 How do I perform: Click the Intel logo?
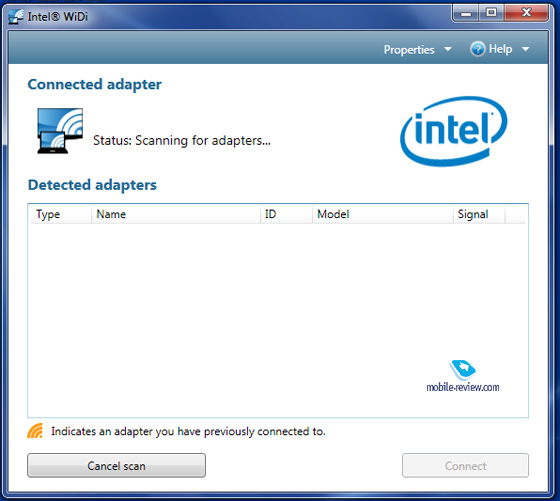tap(454, 131)
